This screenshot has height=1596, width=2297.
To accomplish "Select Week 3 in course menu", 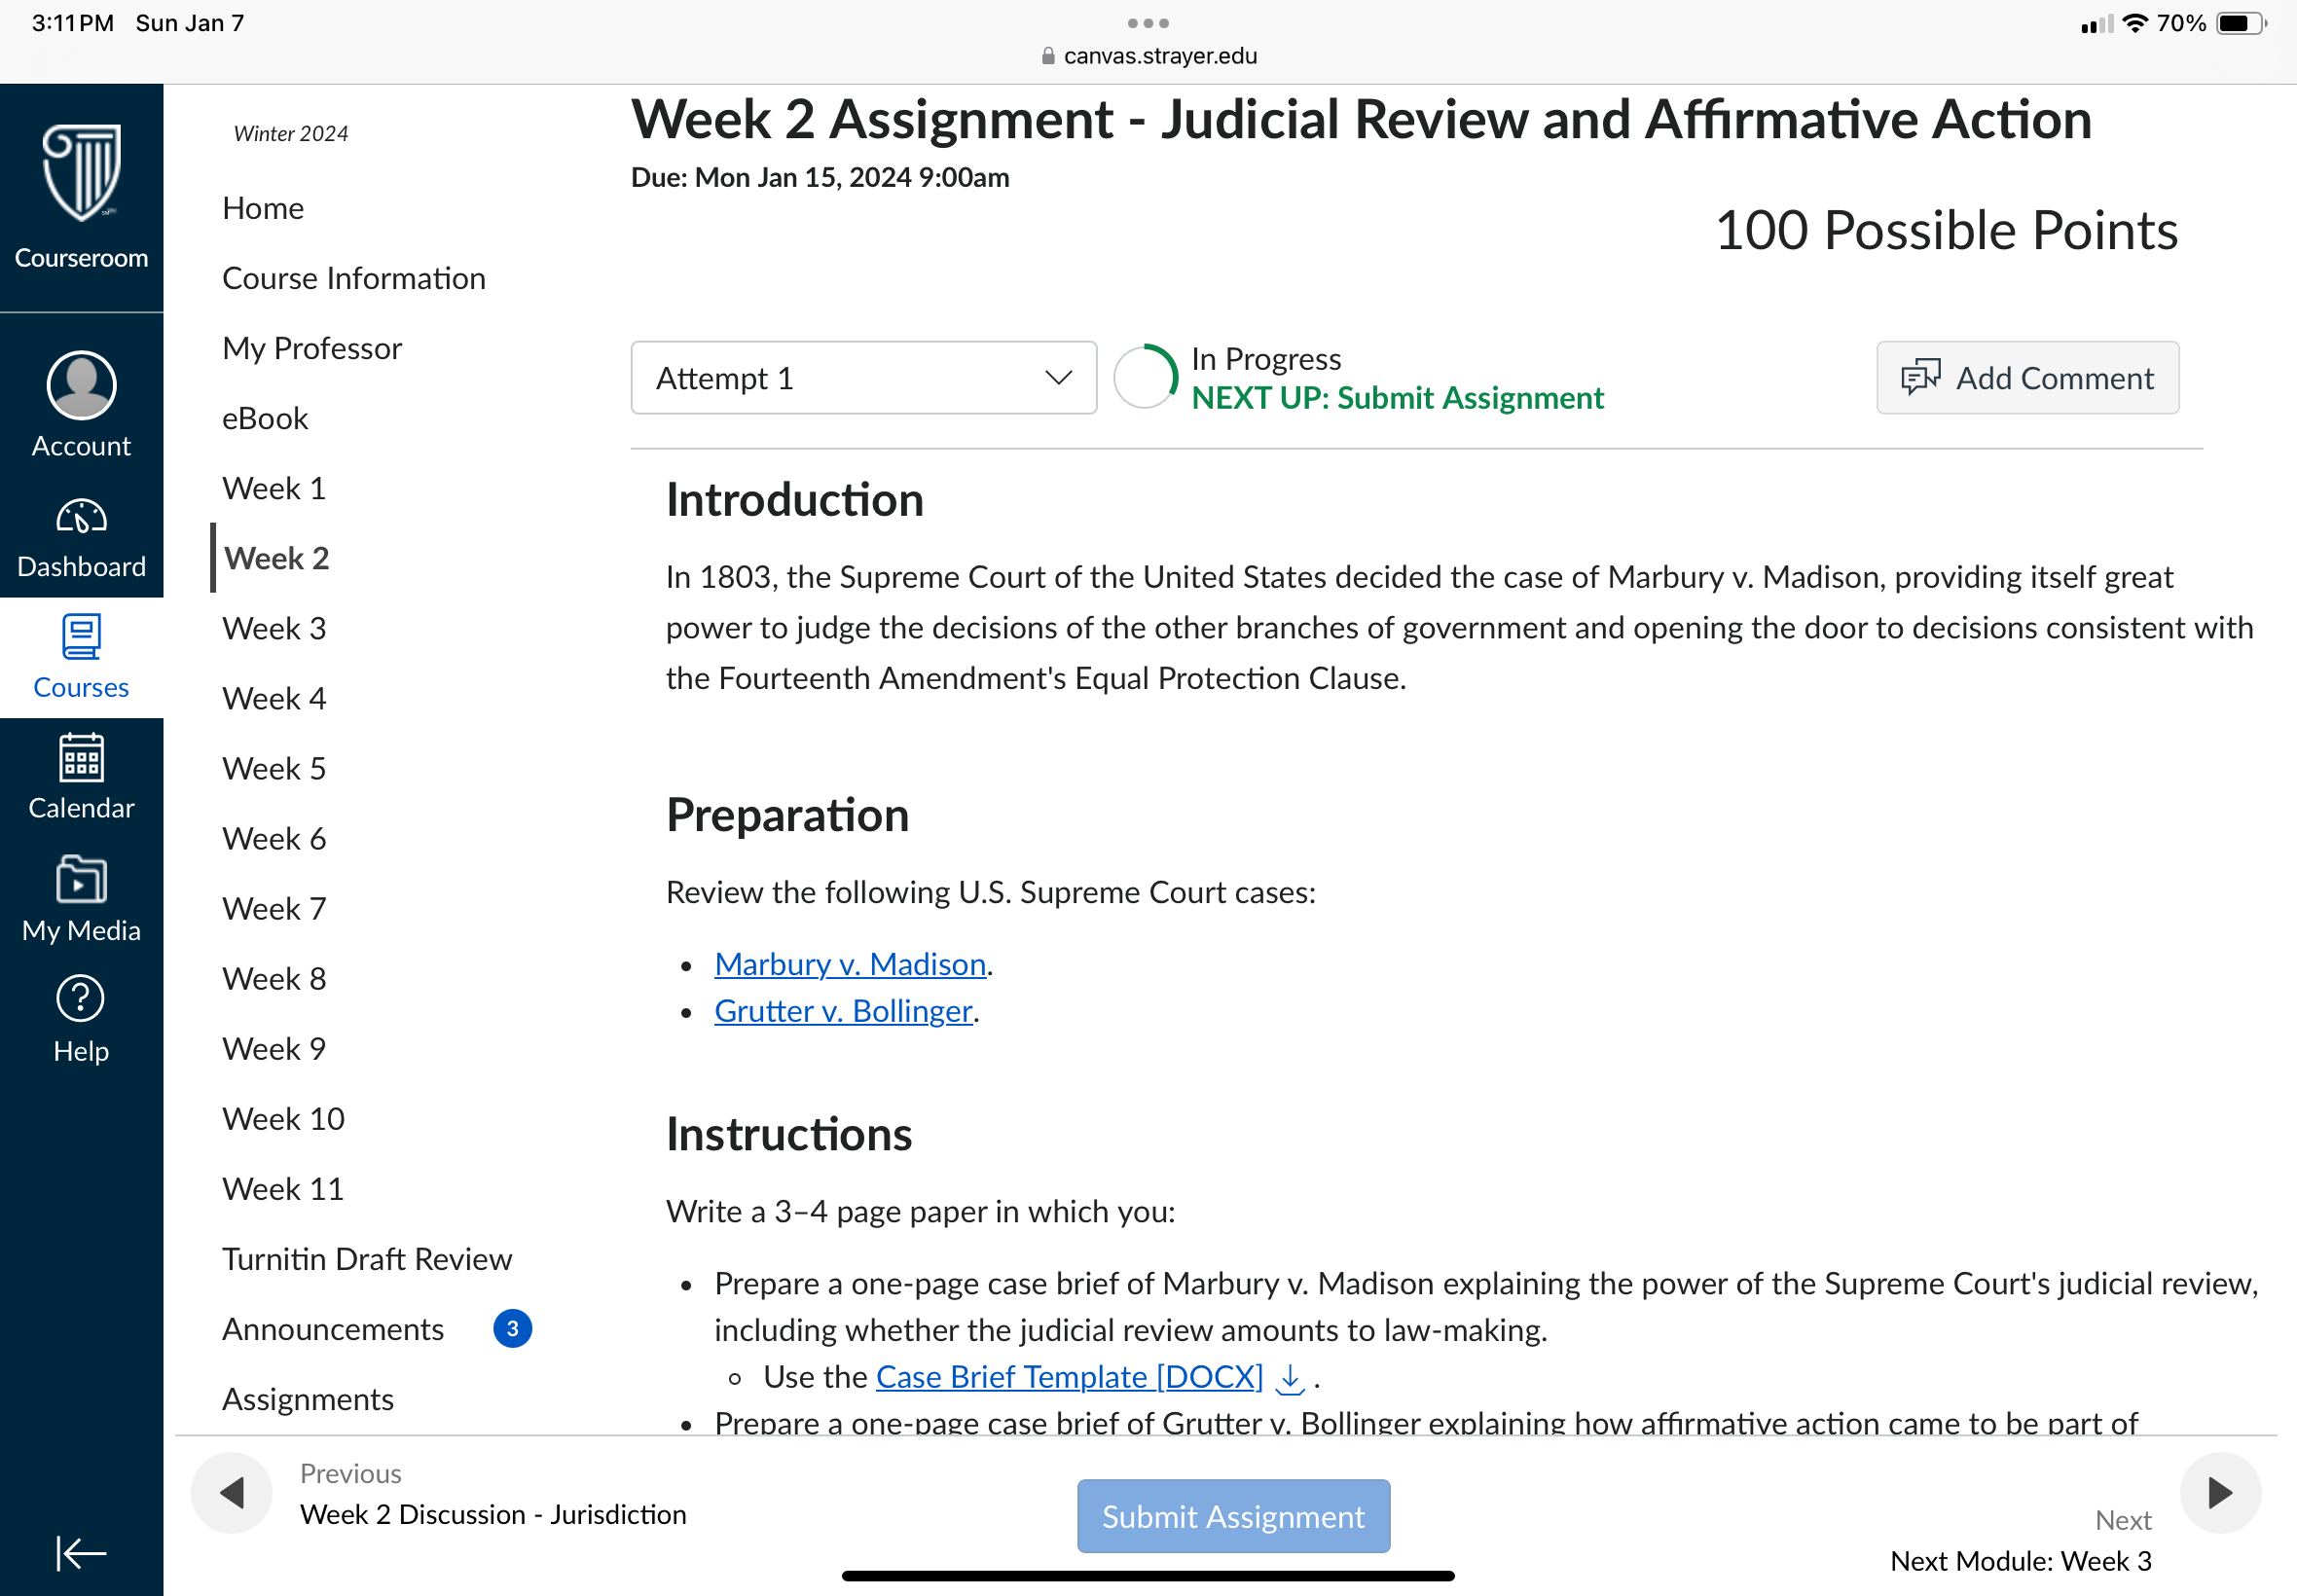I will point(274,628).
